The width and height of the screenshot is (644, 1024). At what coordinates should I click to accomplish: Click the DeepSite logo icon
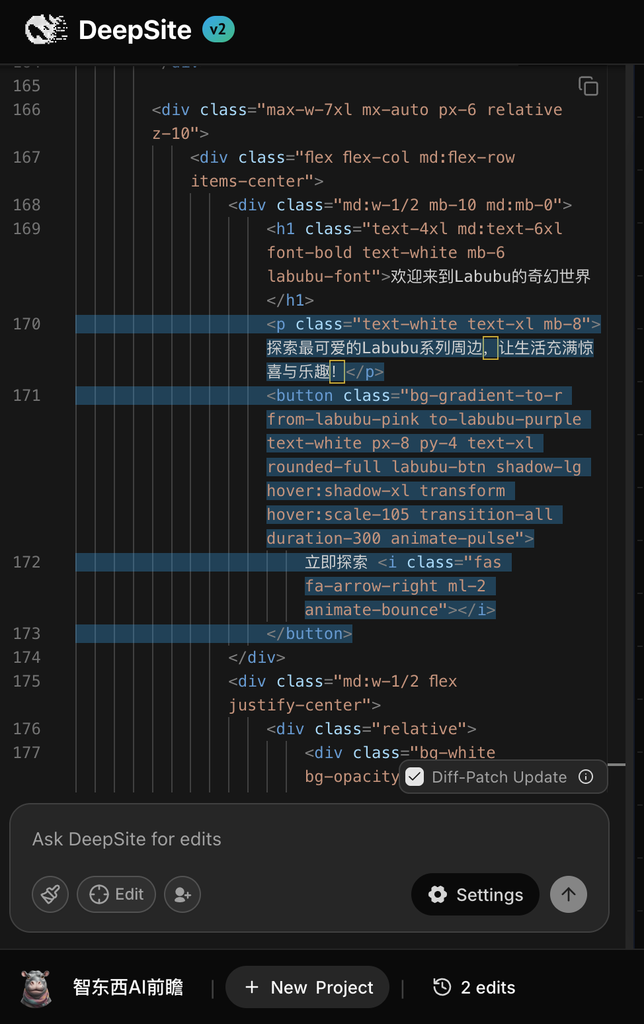[46, 30]
